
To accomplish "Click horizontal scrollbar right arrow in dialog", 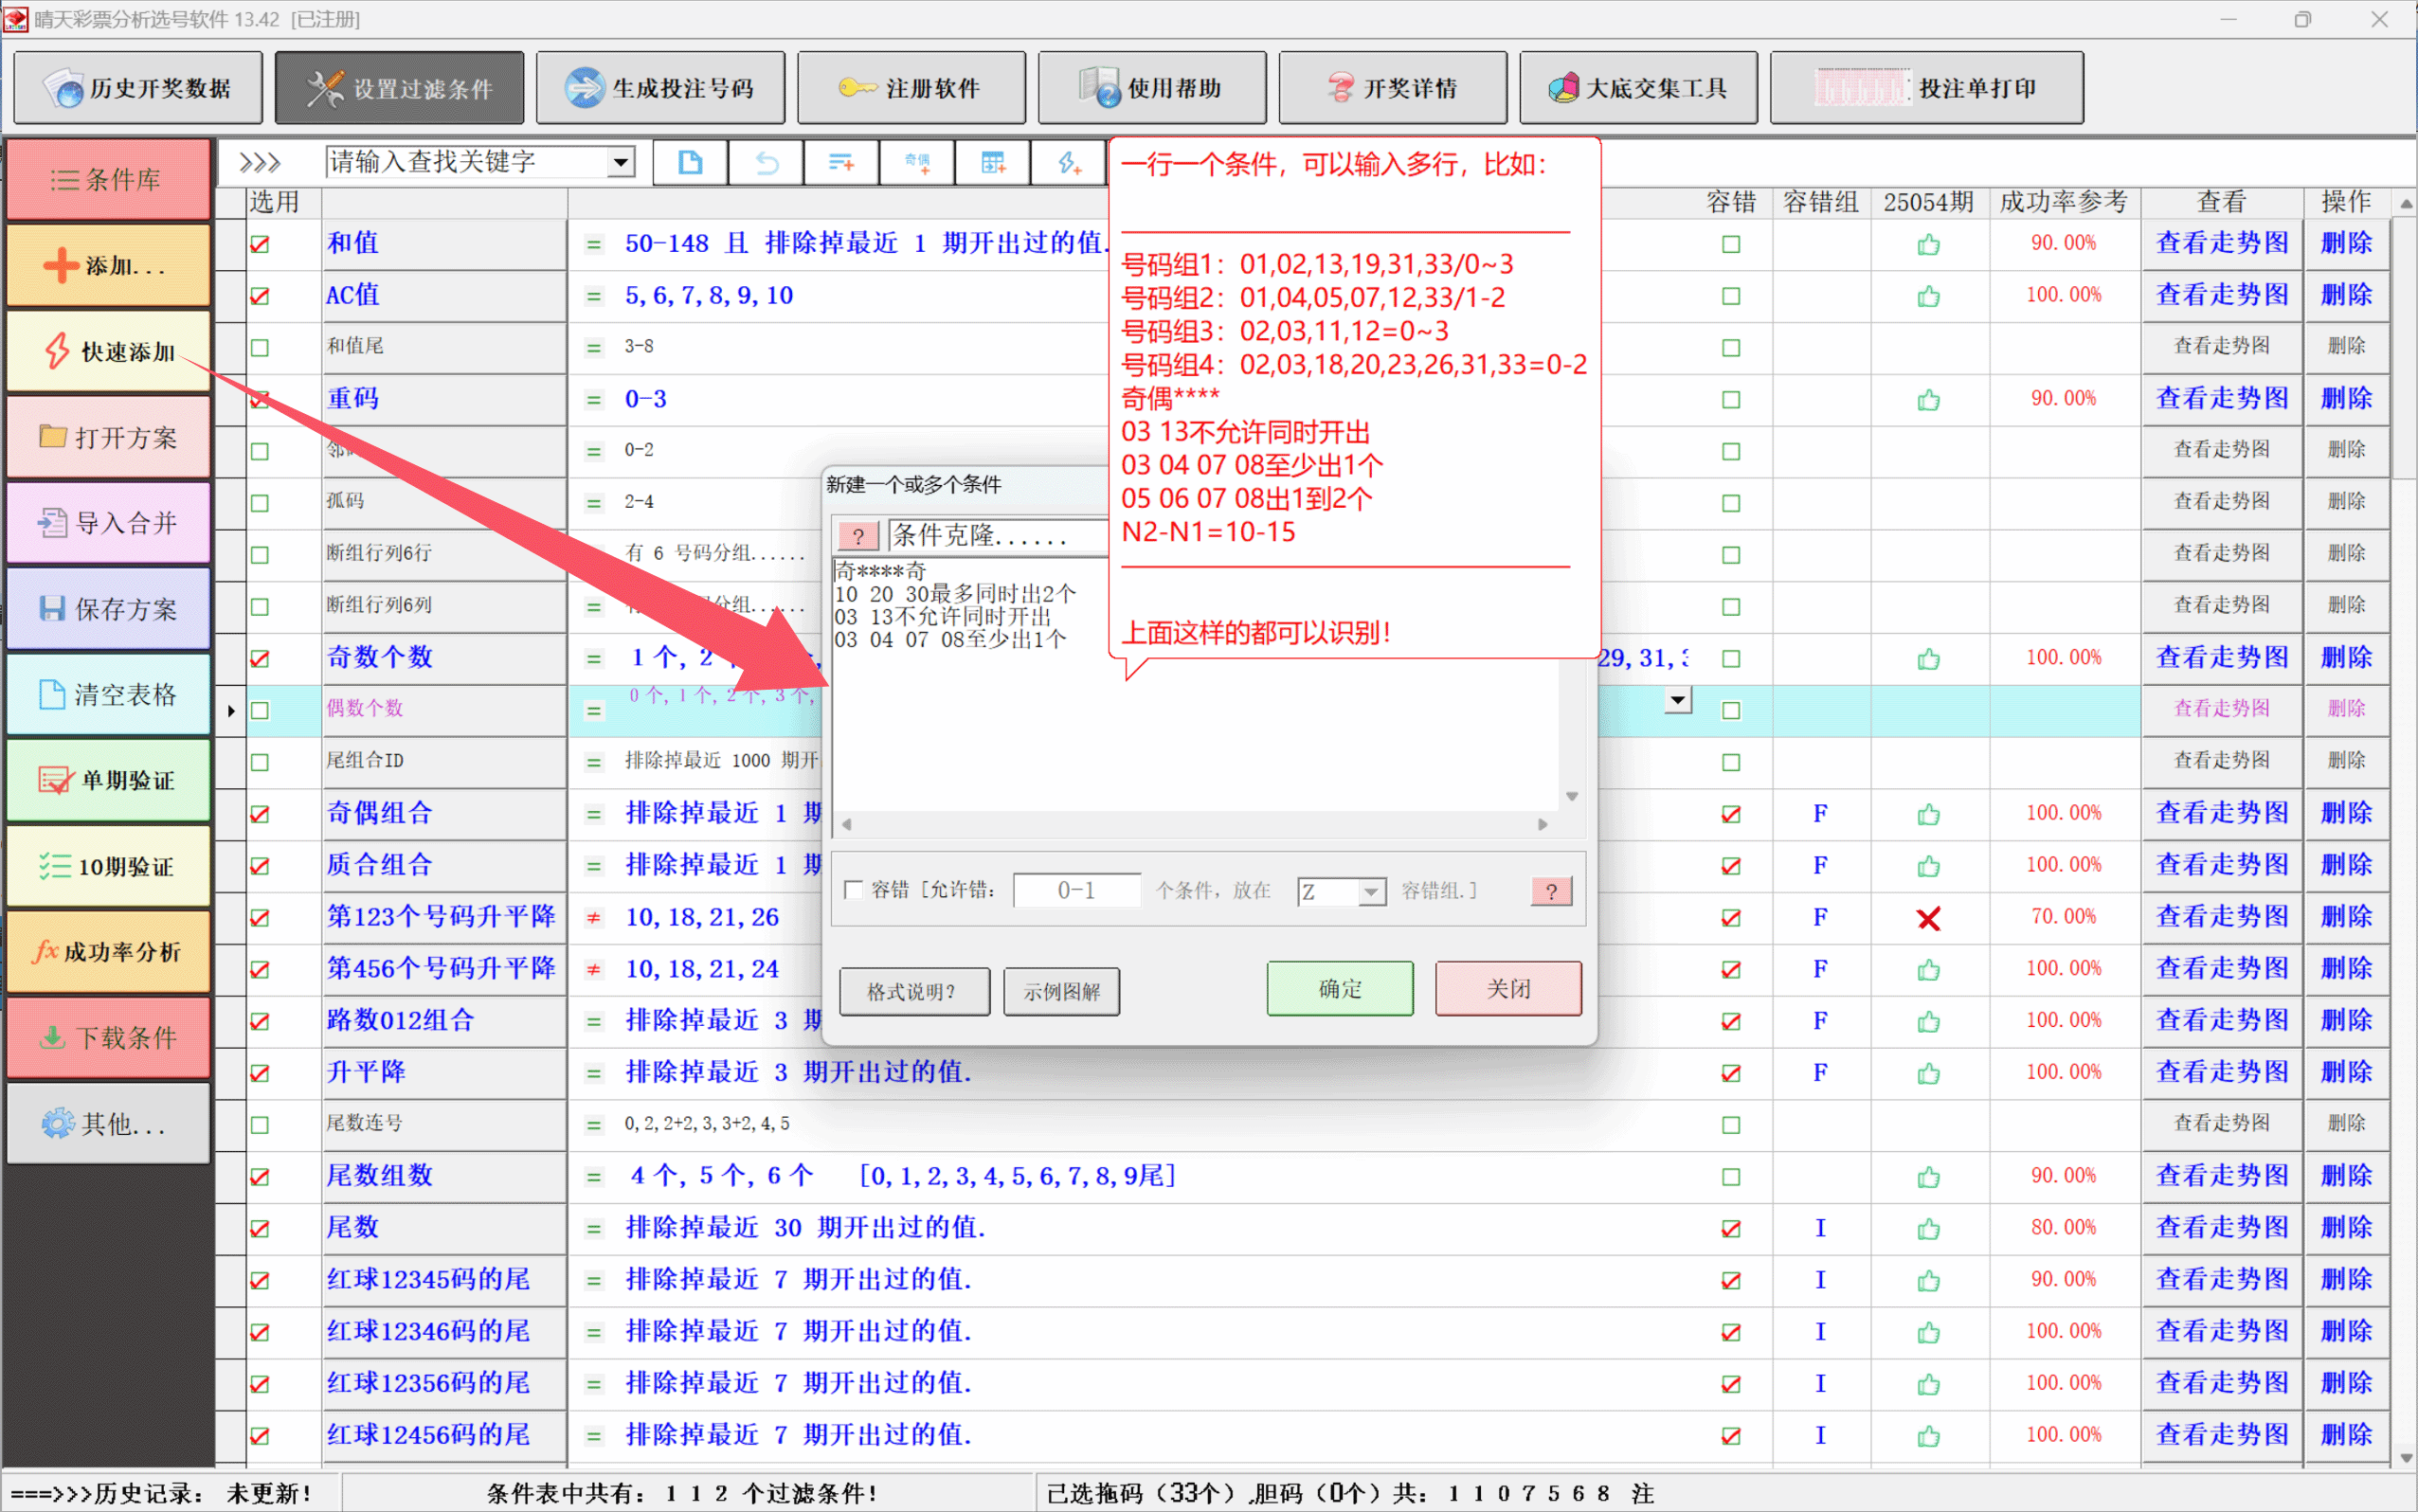I will tap(1543, 824).
